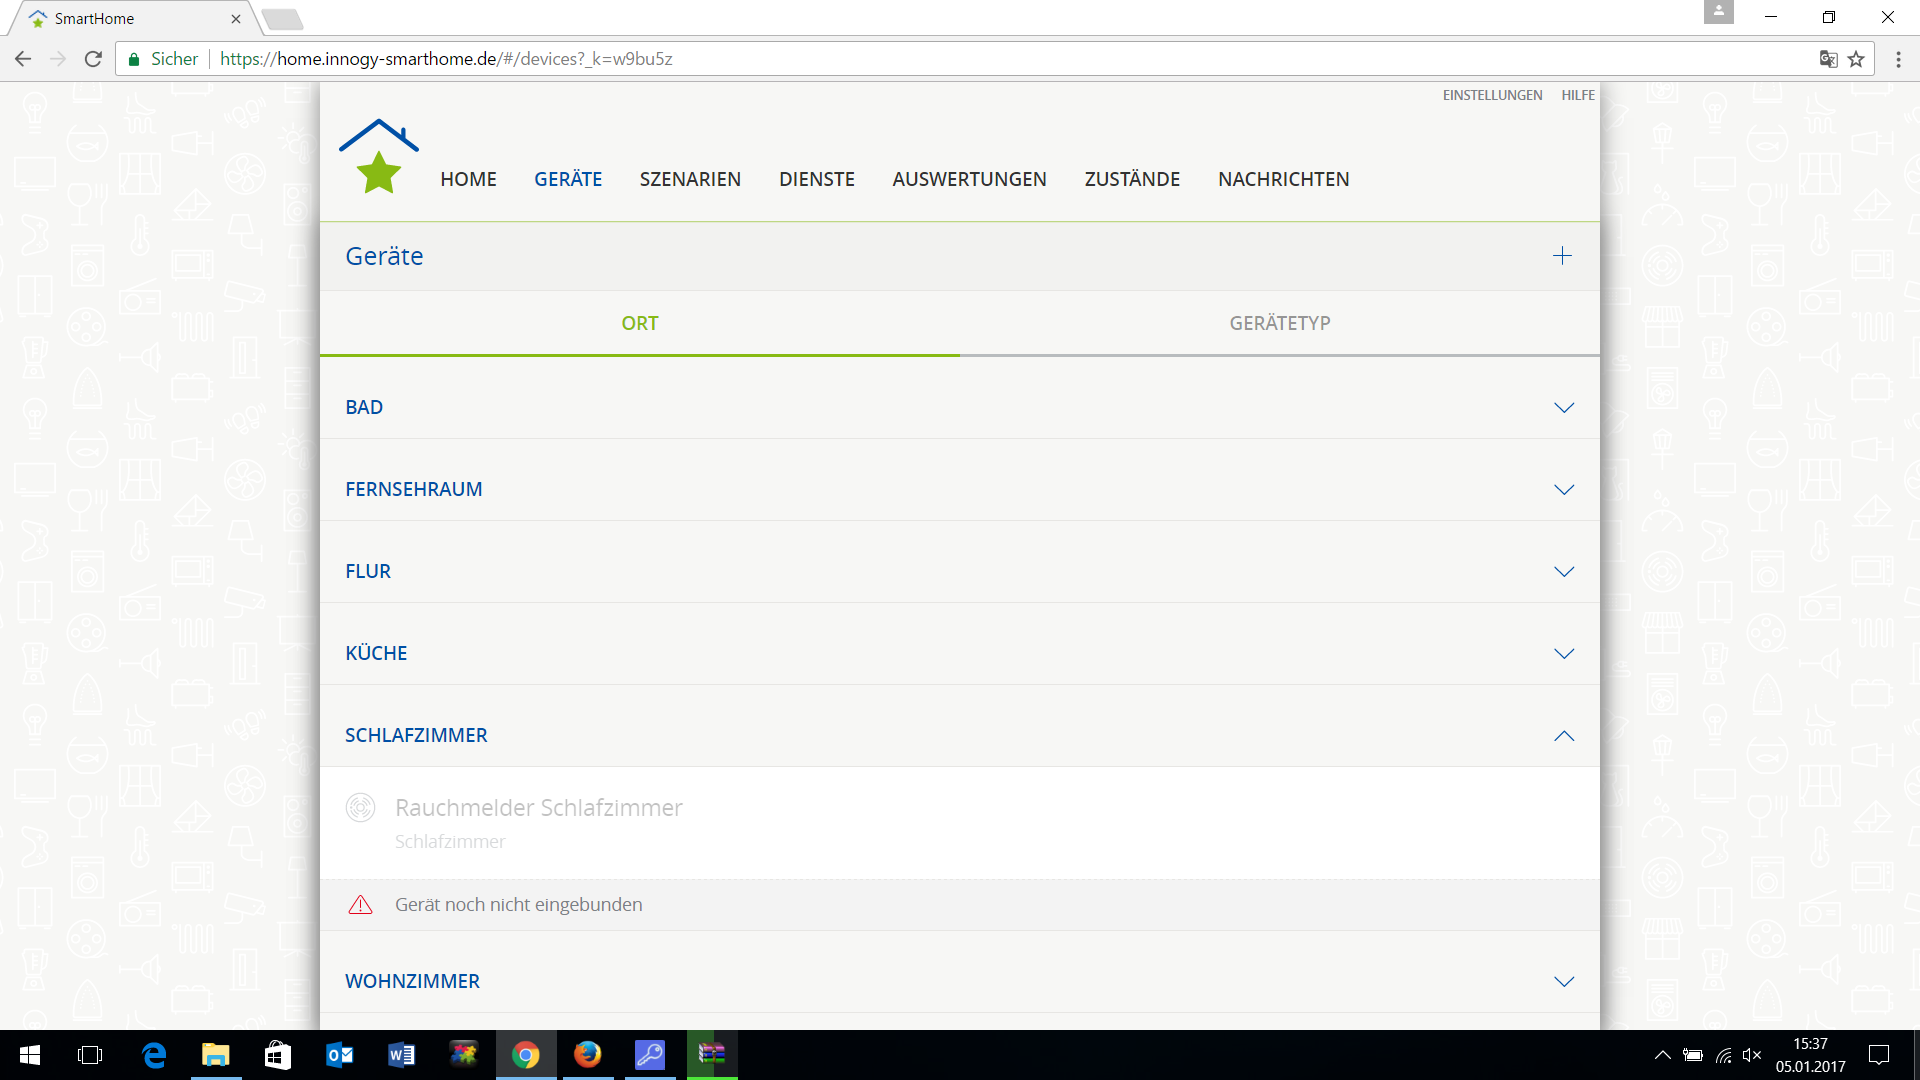Open the SZENARIEN menu item
The height and width of the screenshot is (1080, 1920).
coord(690,179)
